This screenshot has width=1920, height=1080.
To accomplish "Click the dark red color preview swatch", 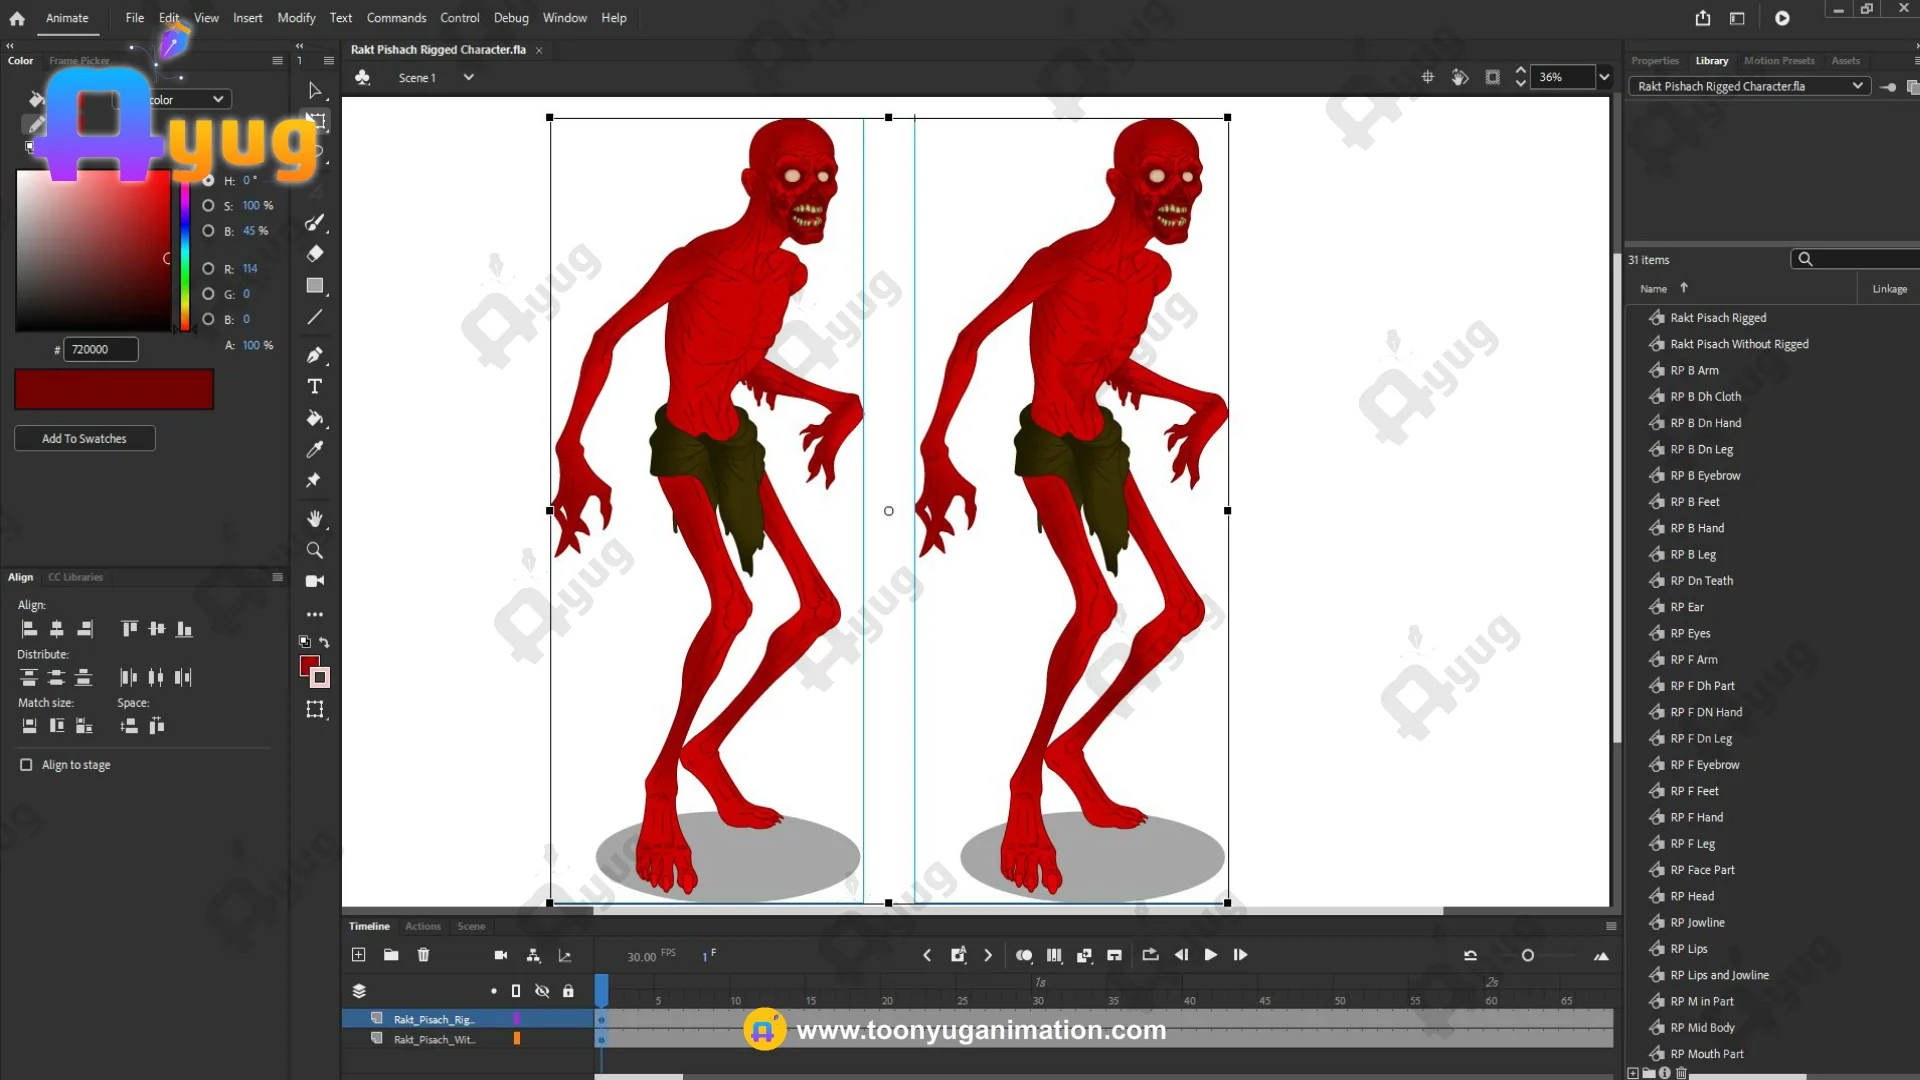I will (114, 389).
